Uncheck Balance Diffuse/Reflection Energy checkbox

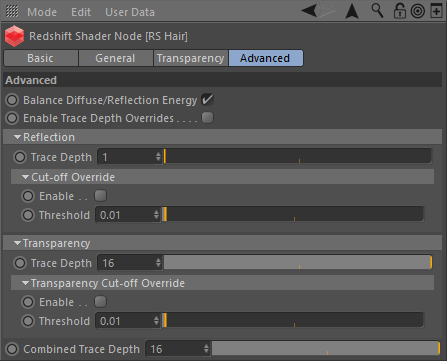[x=207, y=100]
